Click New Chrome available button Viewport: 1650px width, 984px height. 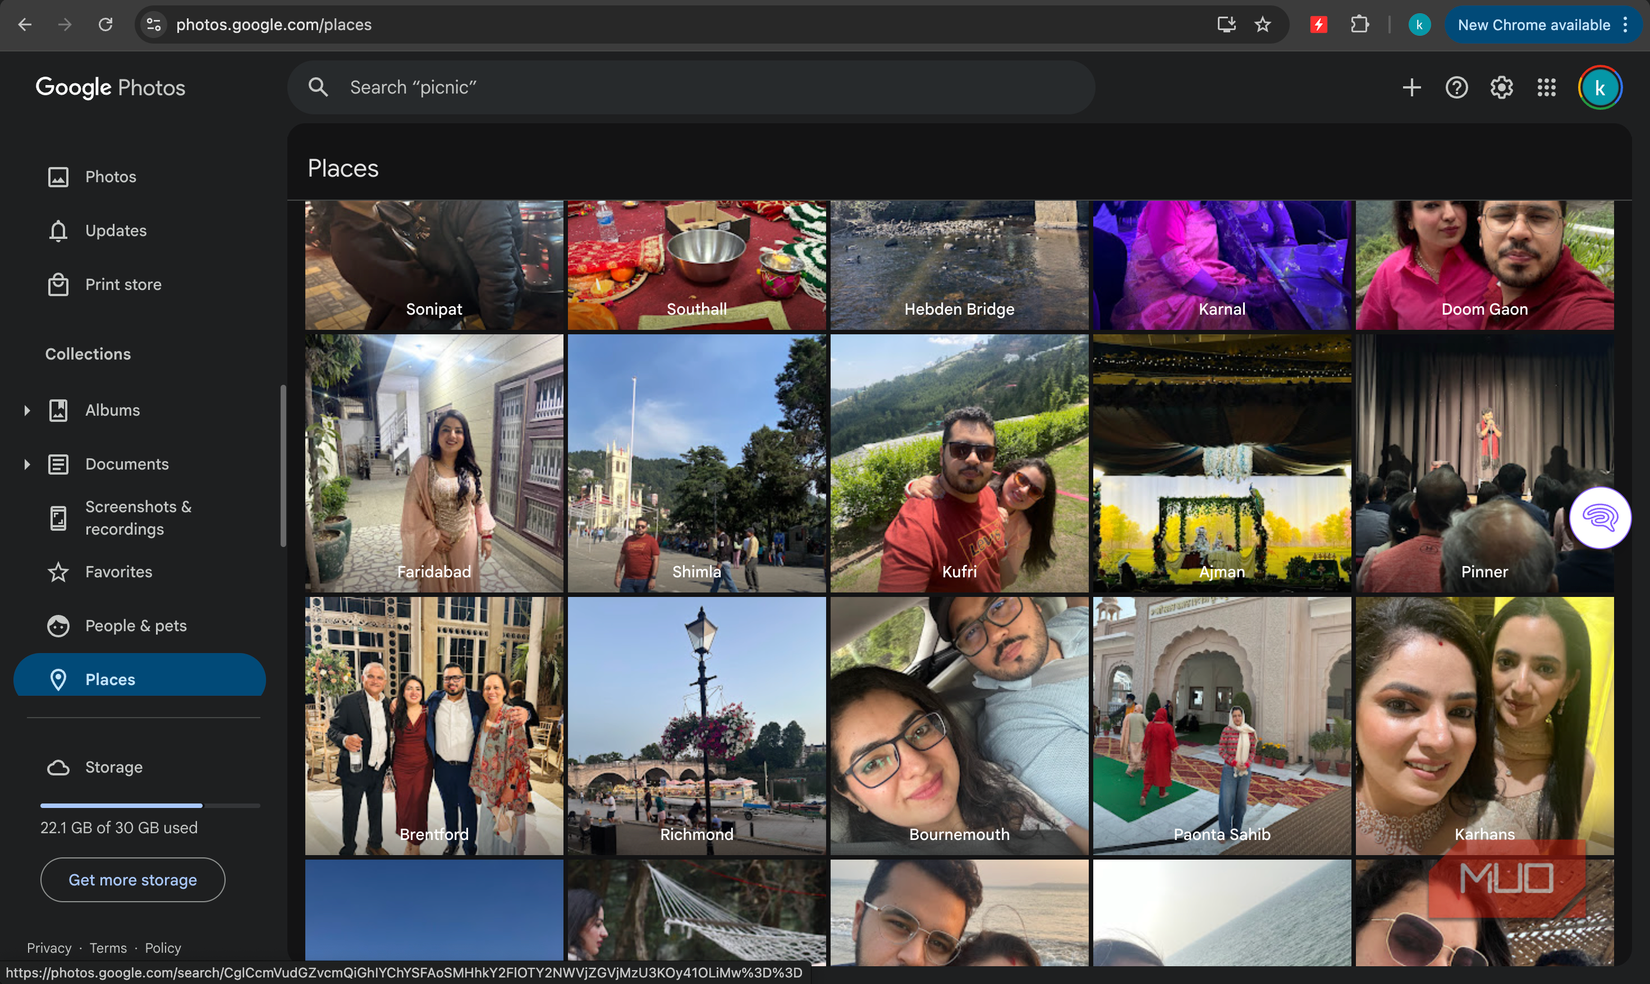click(x=1543, y=25)
